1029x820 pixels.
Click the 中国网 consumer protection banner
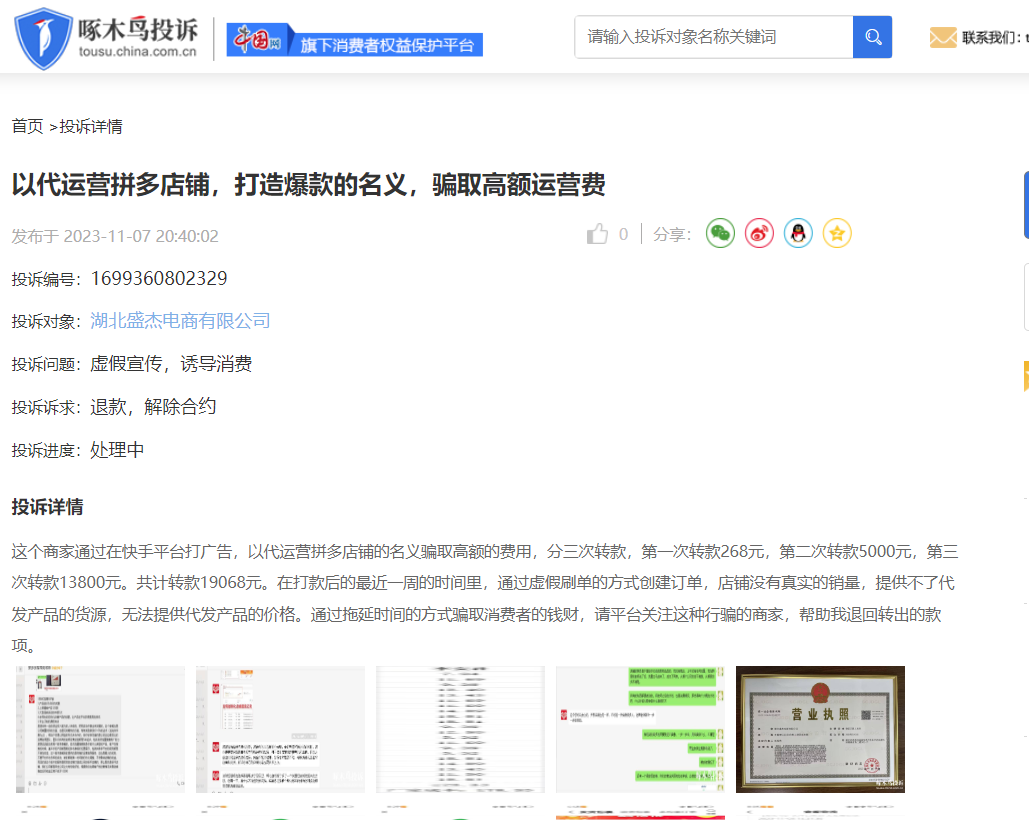[x=354, y=40]
